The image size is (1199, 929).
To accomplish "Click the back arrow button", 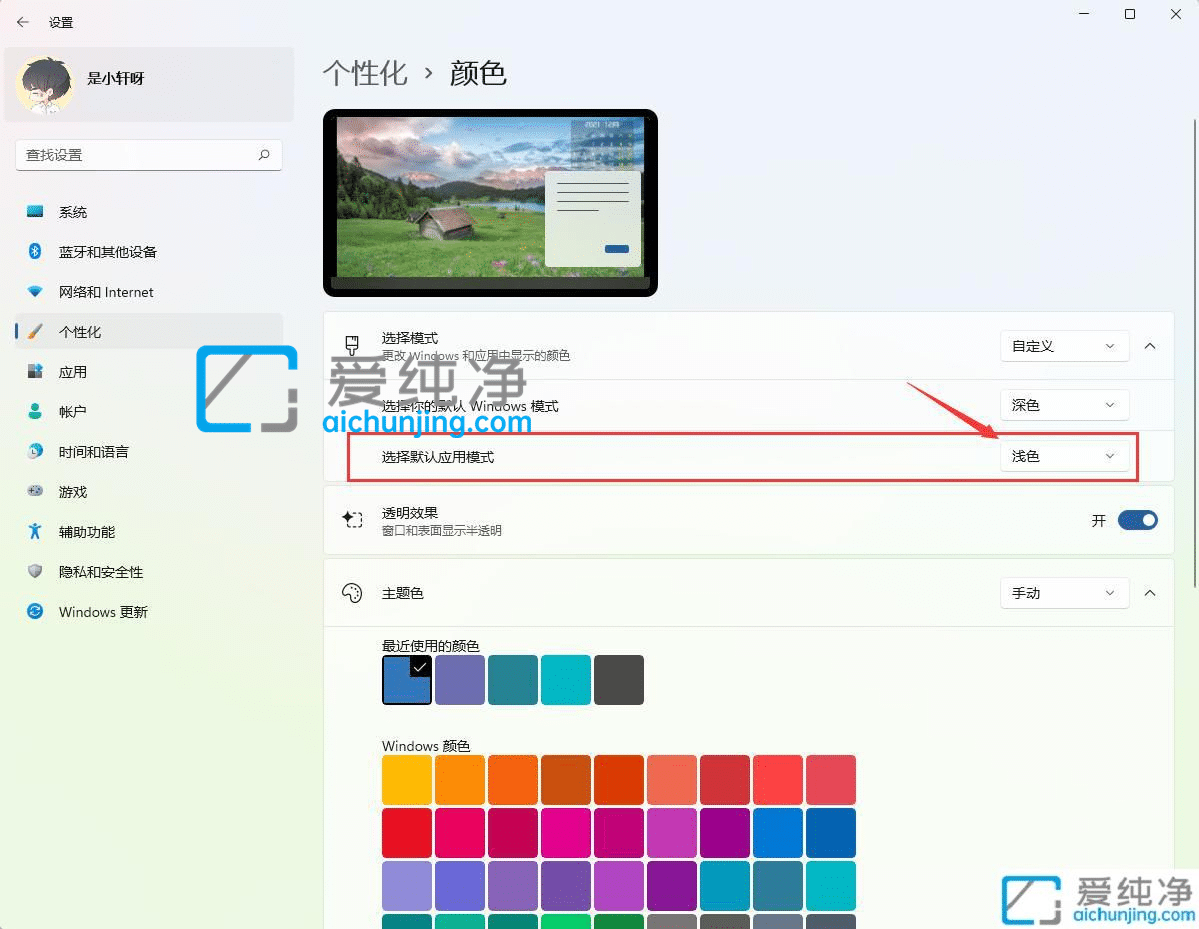I will click(x=22, y=21).
